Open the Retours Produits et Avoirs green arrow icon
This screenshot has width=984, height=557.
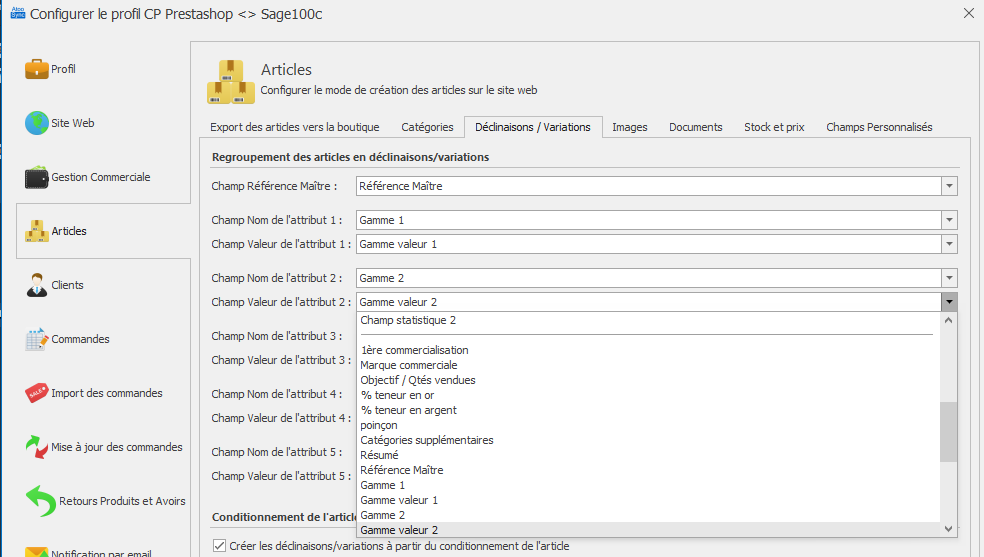point(41,501)
